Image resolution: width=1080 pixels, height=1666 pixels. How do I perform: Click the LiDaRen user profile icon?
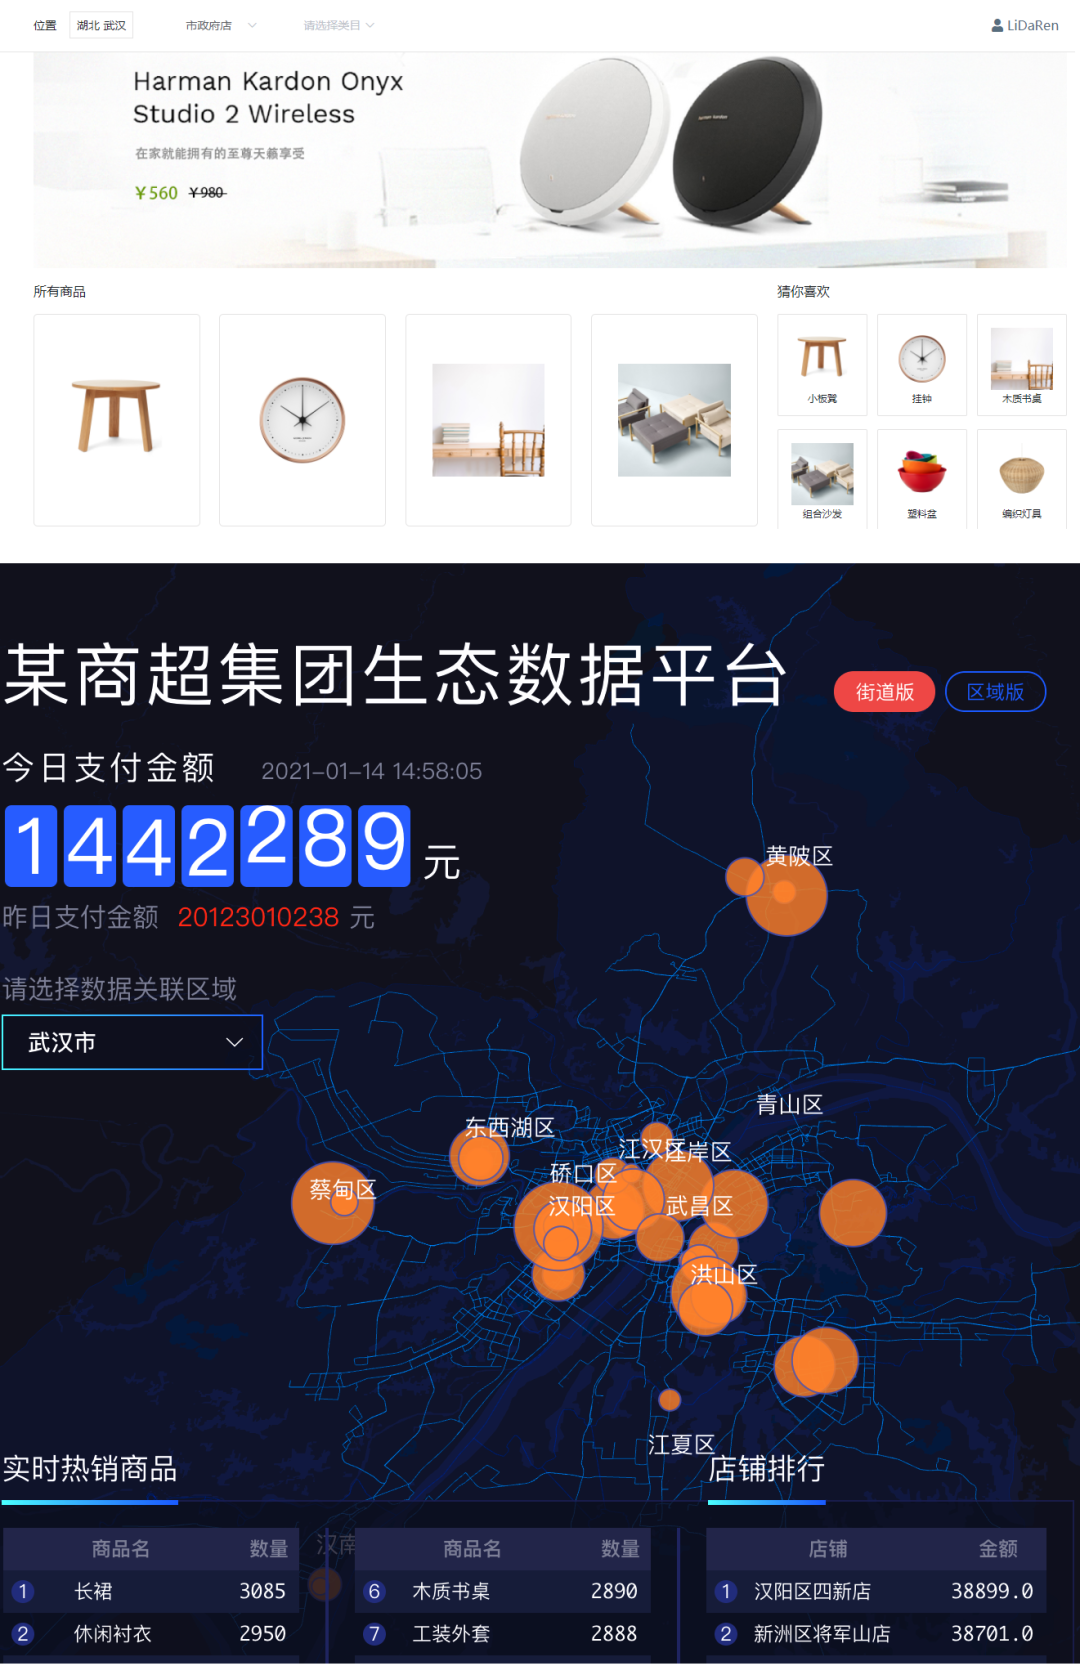pos(997,25)
